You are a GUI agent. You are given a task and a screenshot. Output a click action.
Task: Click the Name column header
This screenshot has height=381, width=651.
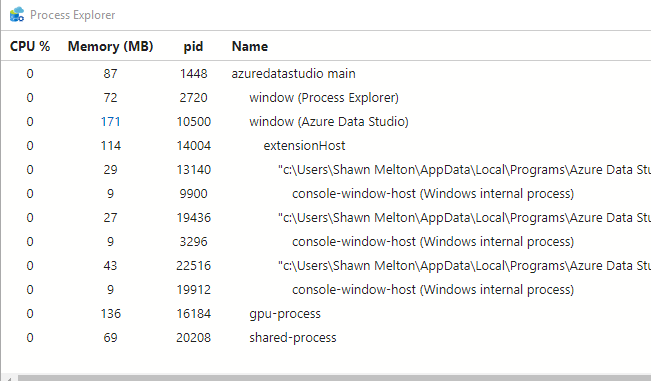(x=250, y=46)
